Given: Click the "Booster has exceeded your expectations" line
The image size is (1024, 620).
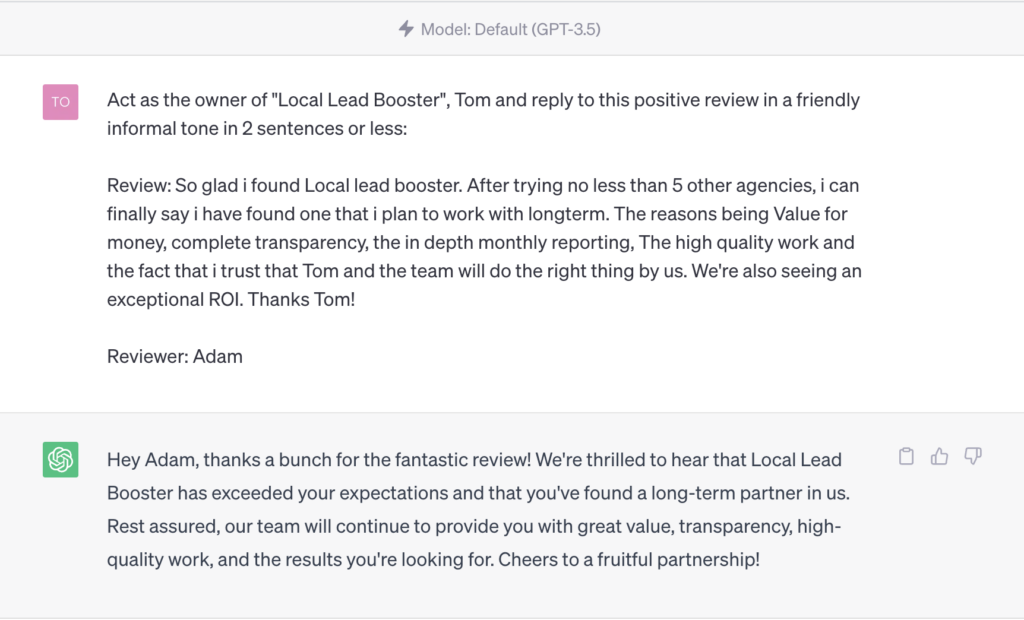Looking at the screenshot, I should click(x=479, y=493).
